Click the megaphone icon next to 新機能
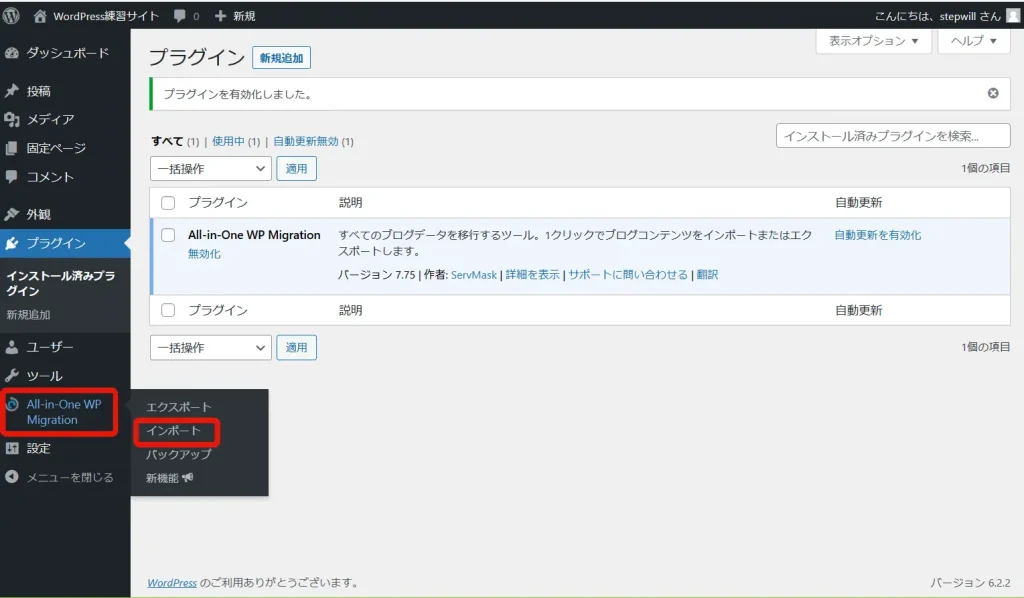The width and height of the screenshot is (1024, 598). [x=188, y=478]
